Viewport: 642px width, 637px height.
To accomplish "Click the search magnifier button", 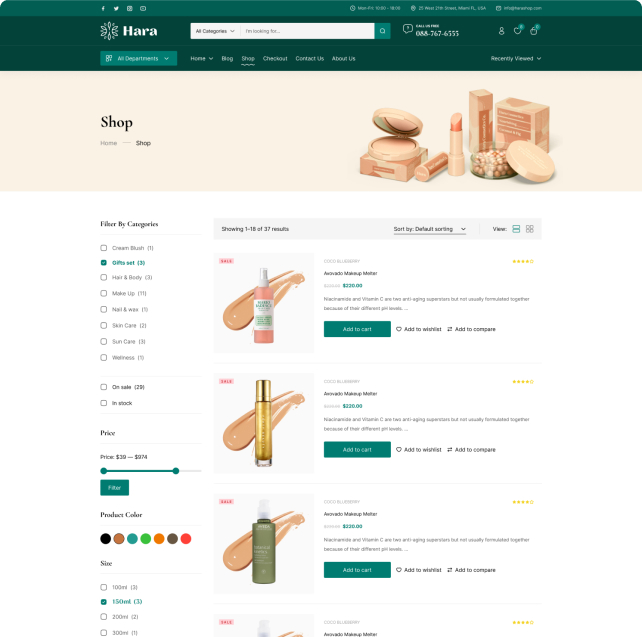I will tap(382, 31).
